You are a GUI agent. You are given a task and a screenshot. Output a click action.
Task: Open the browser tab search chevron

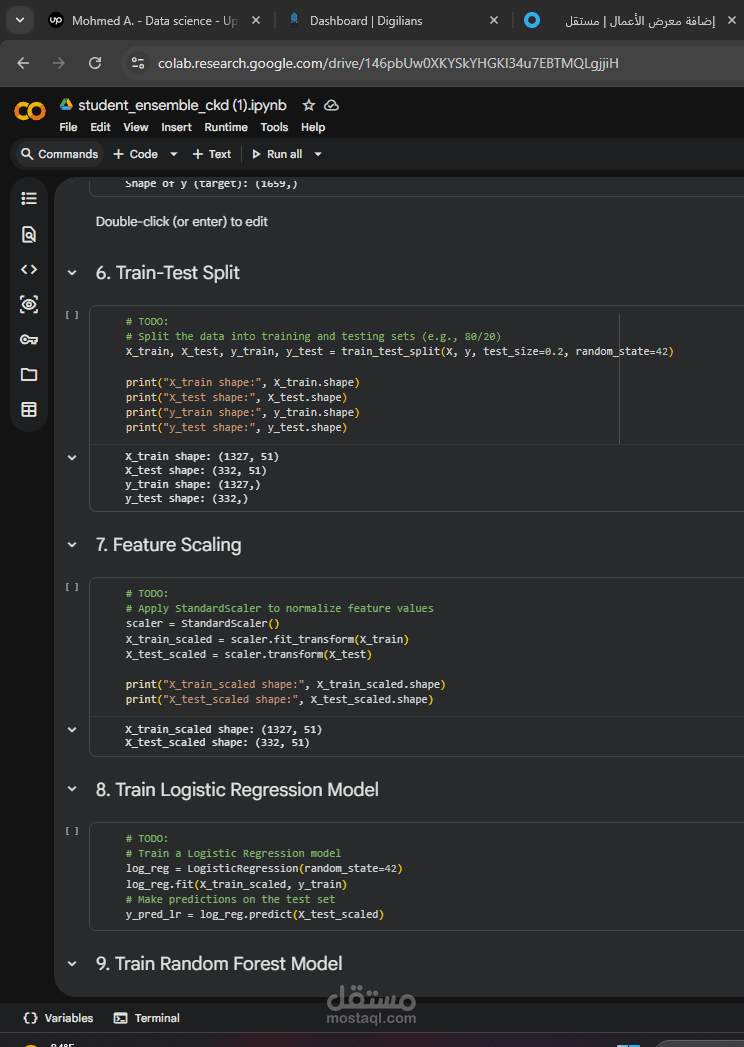tap(19, 20)
